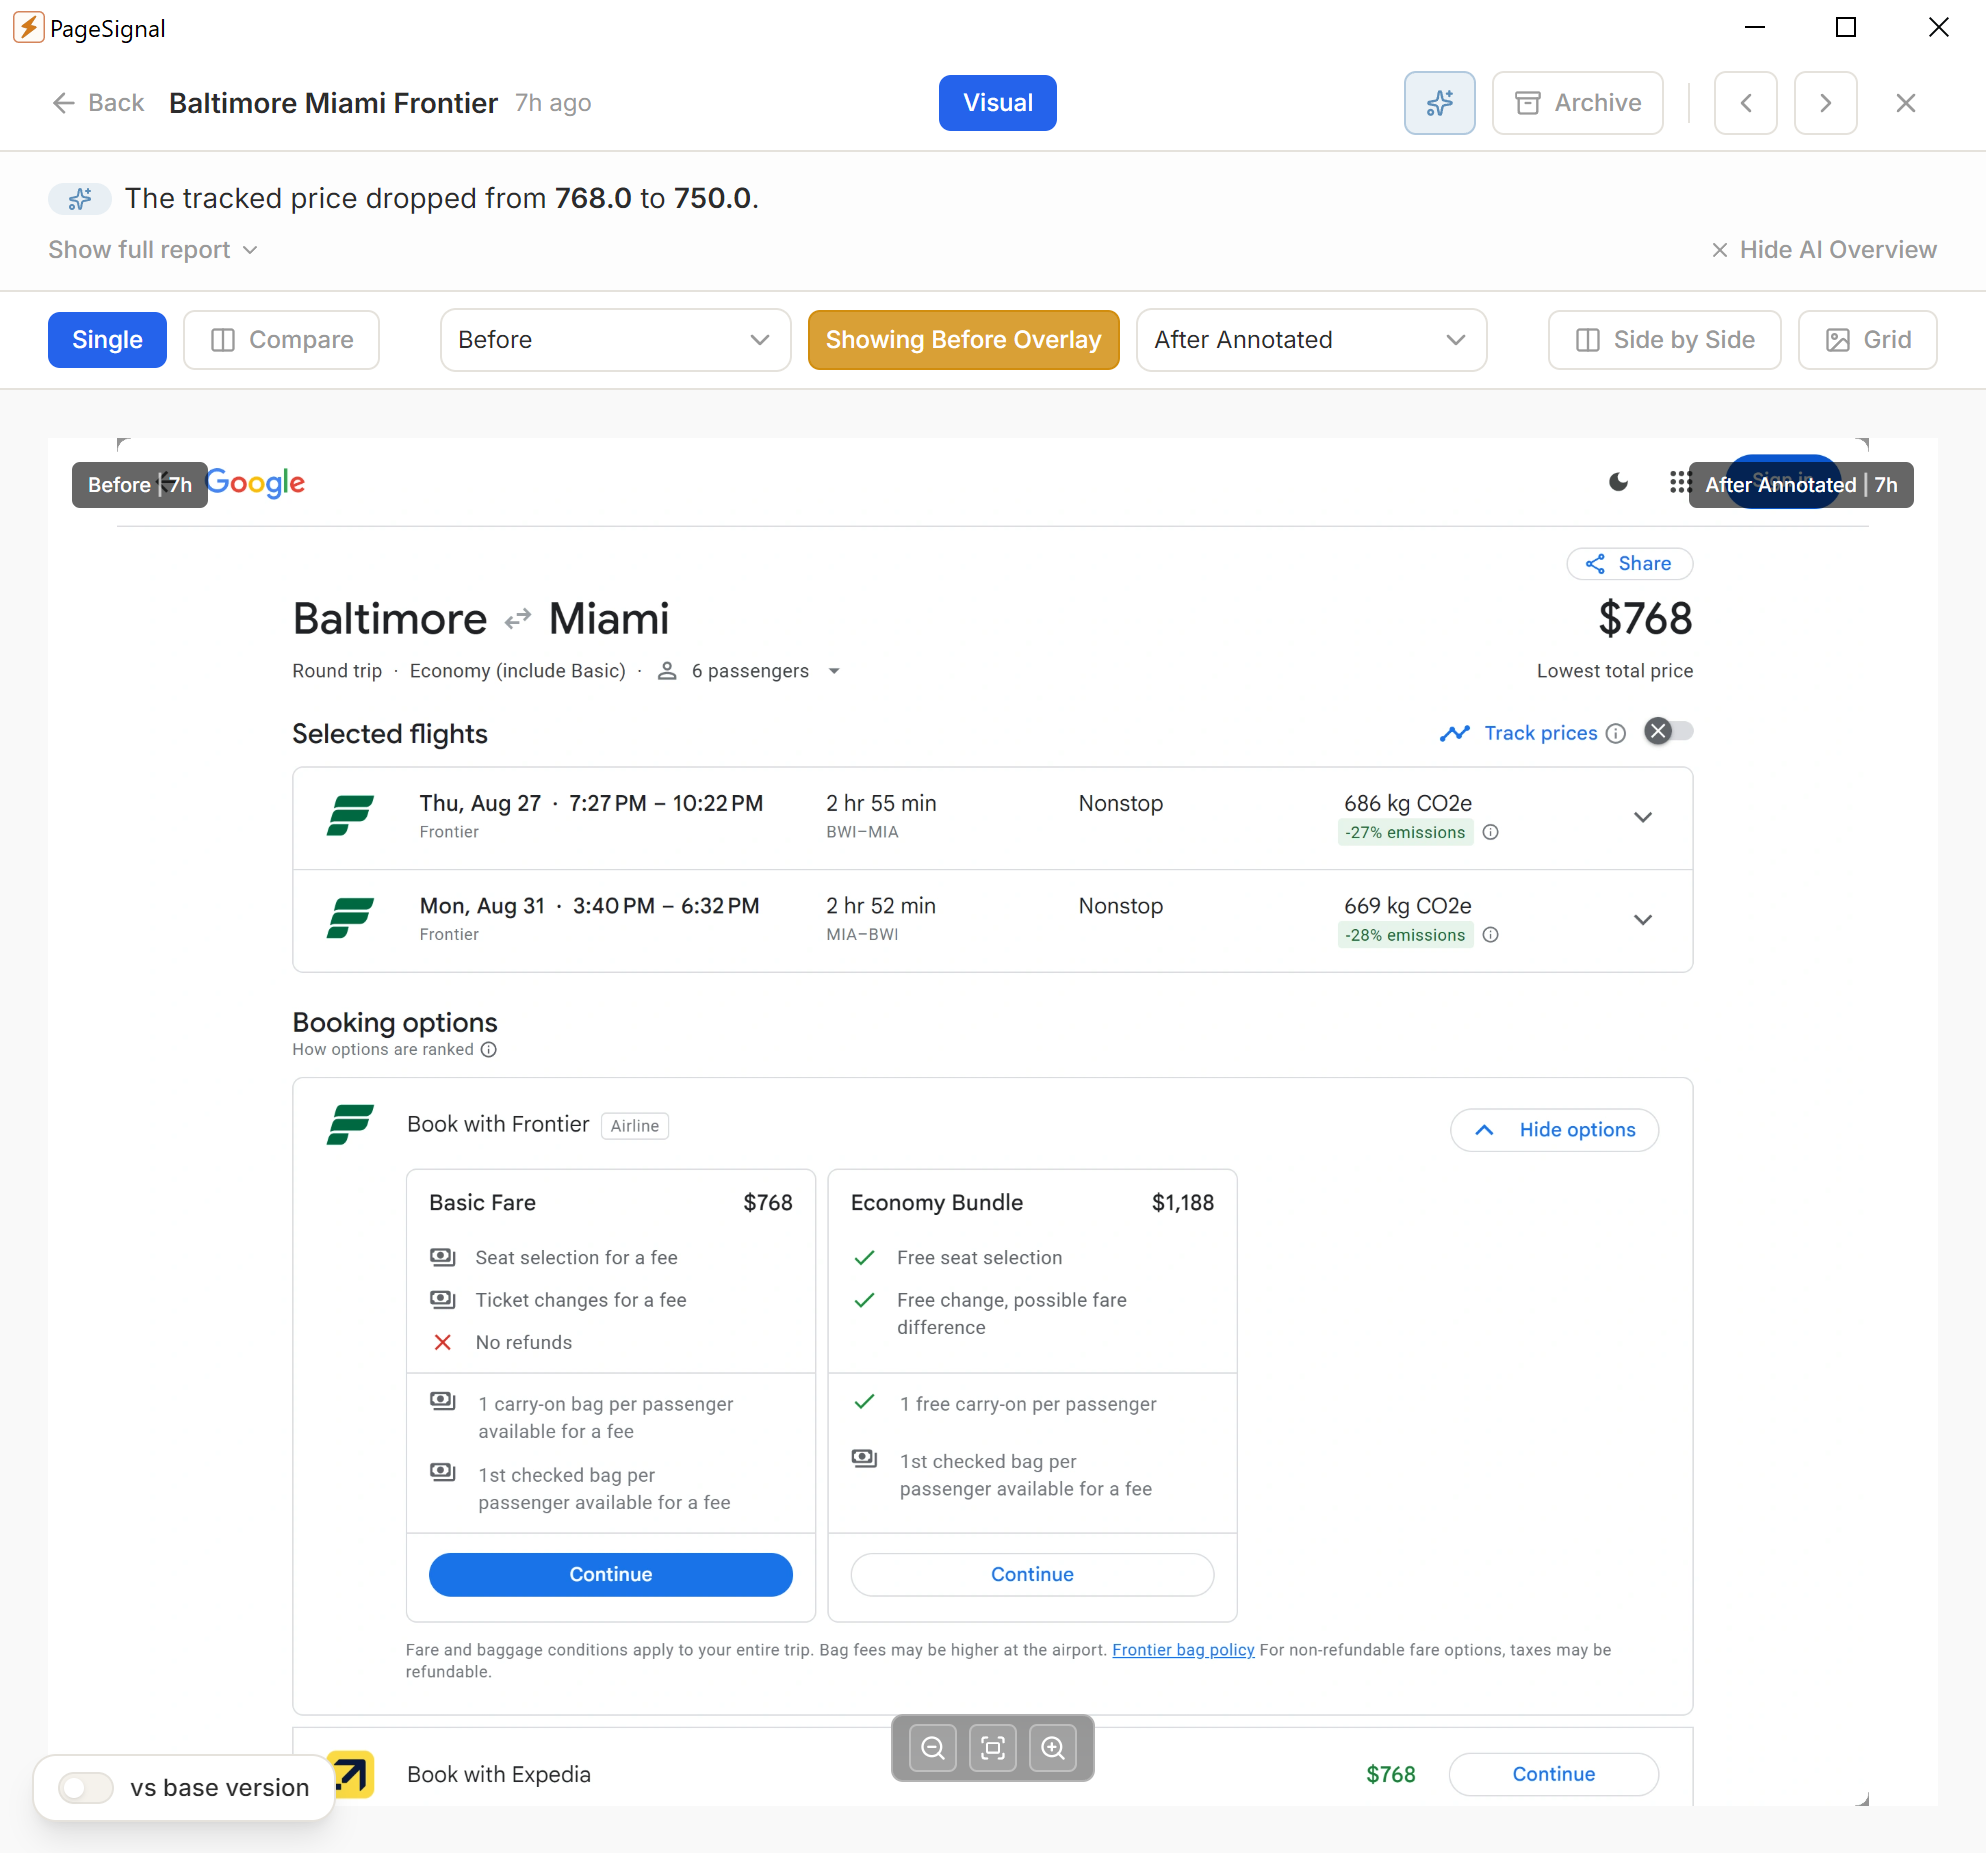Click Track prices info icon
This screenshot has height=1853, width=1986.
pos(1616,733)
